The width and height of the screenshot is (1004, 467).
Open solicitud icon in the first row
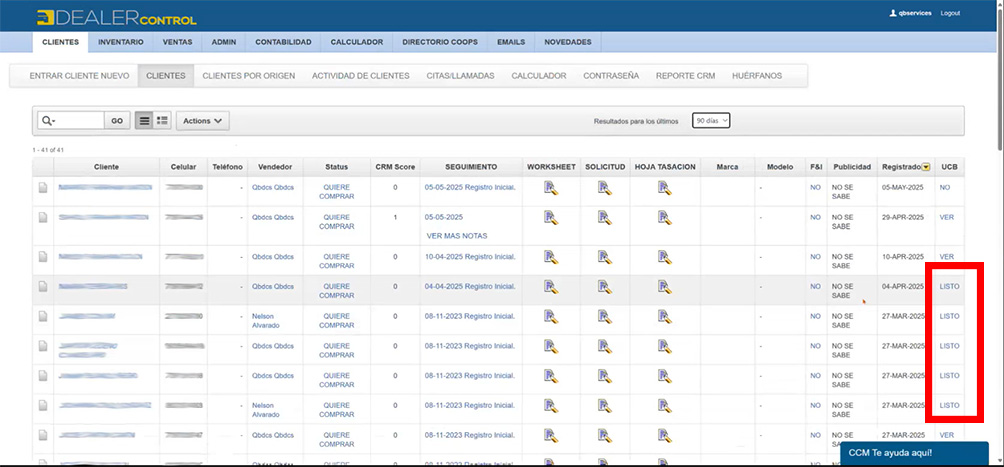604,187
